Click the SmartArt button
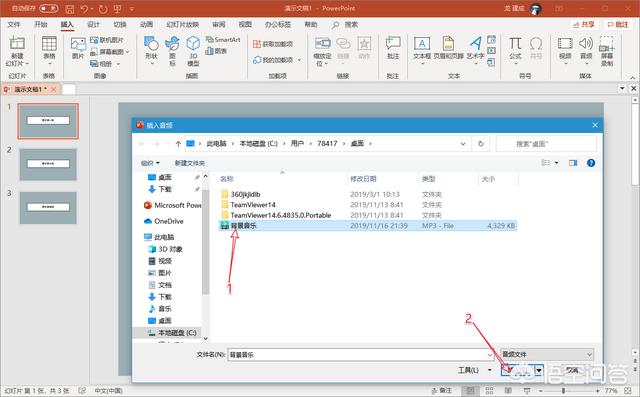640x397 pixels. 222,40
